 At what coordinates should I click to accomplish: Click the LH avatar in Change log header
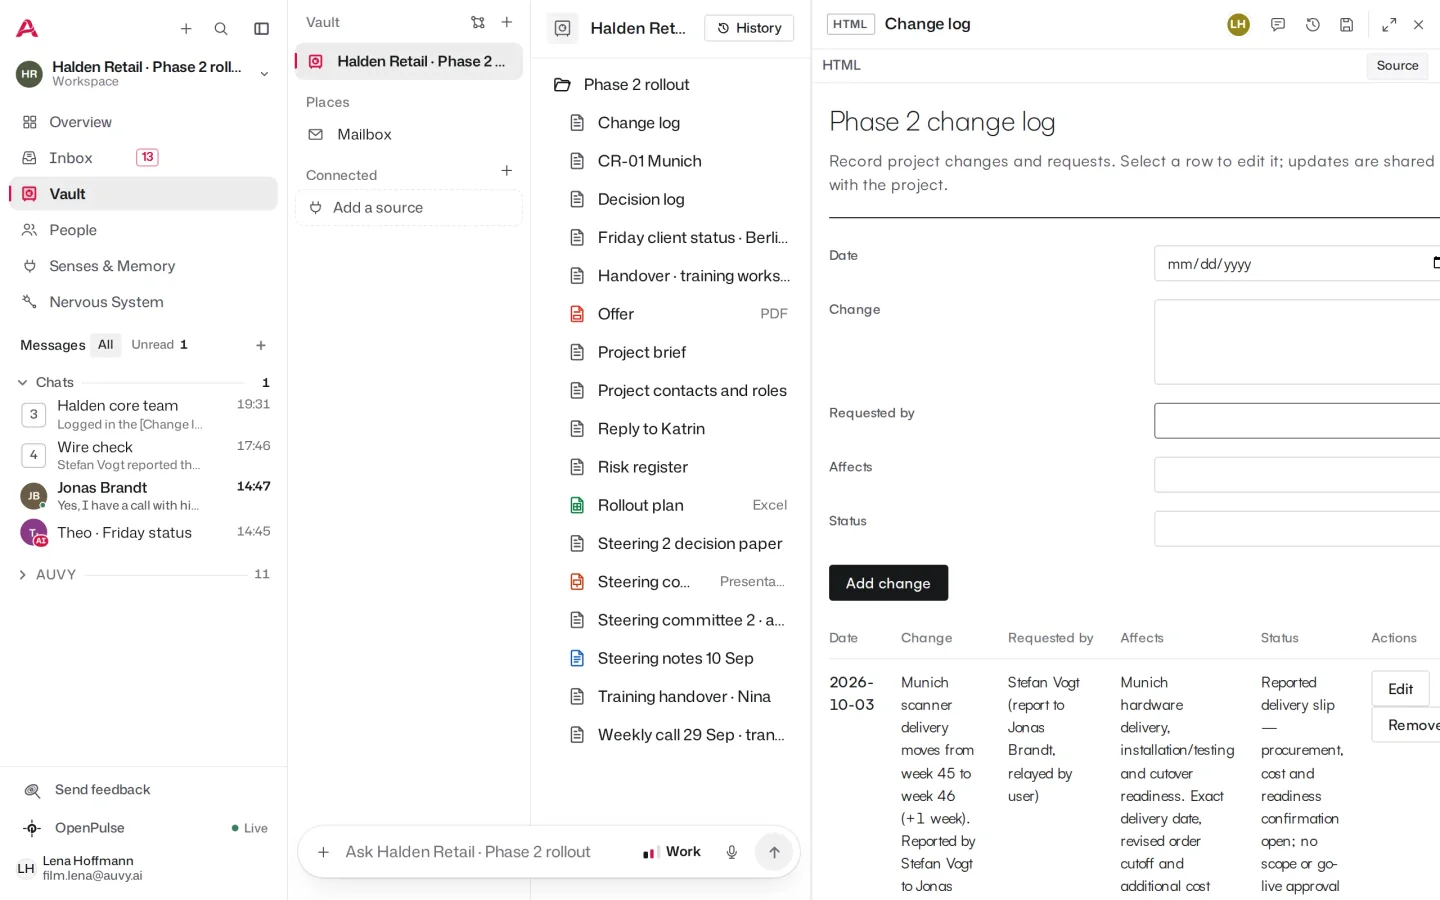click(x=1238, y=24)
